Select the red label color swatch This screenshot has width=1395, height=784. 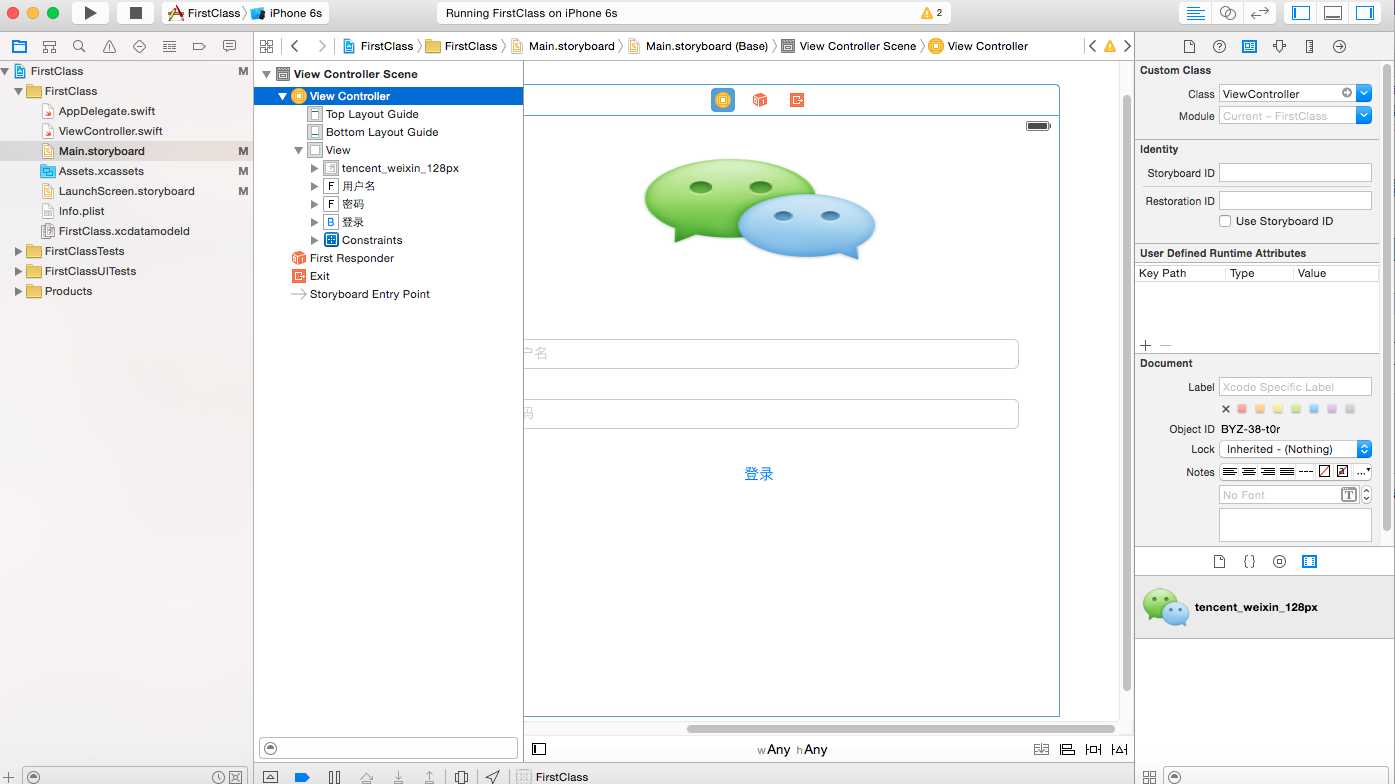(x=1242, y=409)
